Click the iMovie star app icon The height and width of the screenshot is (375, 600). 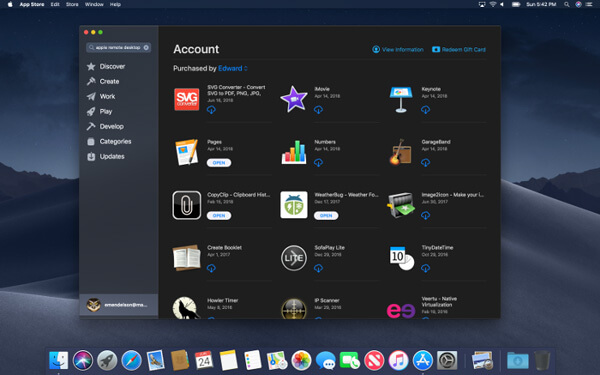click(x=294, y=99)
